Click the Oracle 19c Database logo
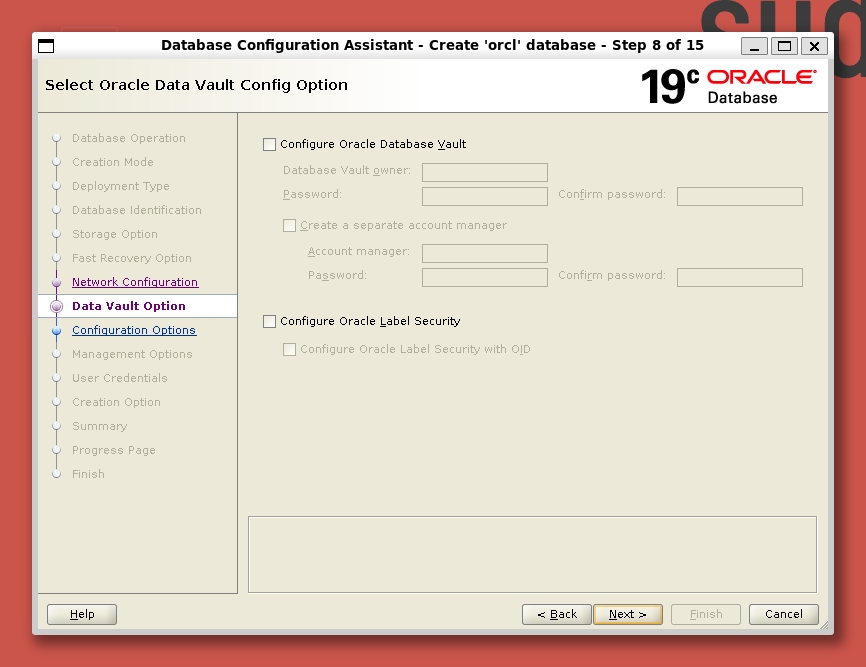 [x=728, y=86]
